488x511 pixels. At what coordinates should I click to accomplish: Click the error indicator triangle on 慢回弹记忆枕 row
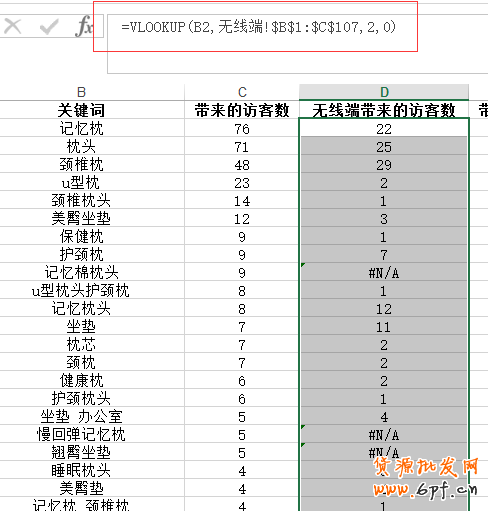[303, 427]
